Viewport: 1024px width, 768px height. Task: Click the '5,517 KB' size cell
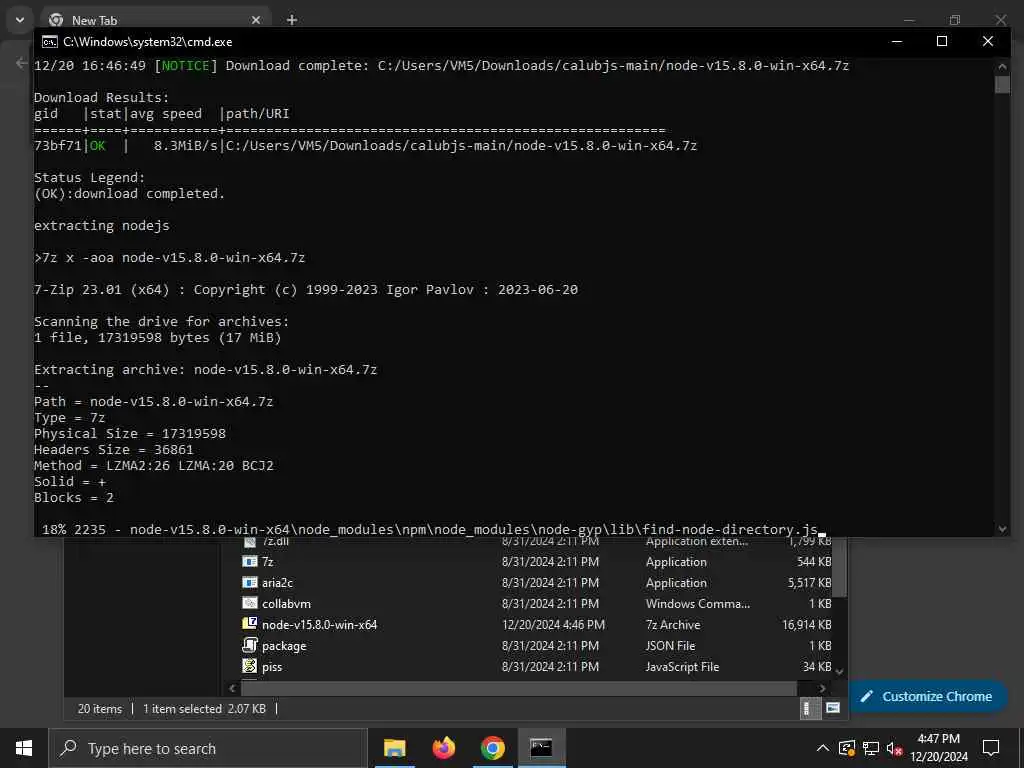[x=809, y=583]
